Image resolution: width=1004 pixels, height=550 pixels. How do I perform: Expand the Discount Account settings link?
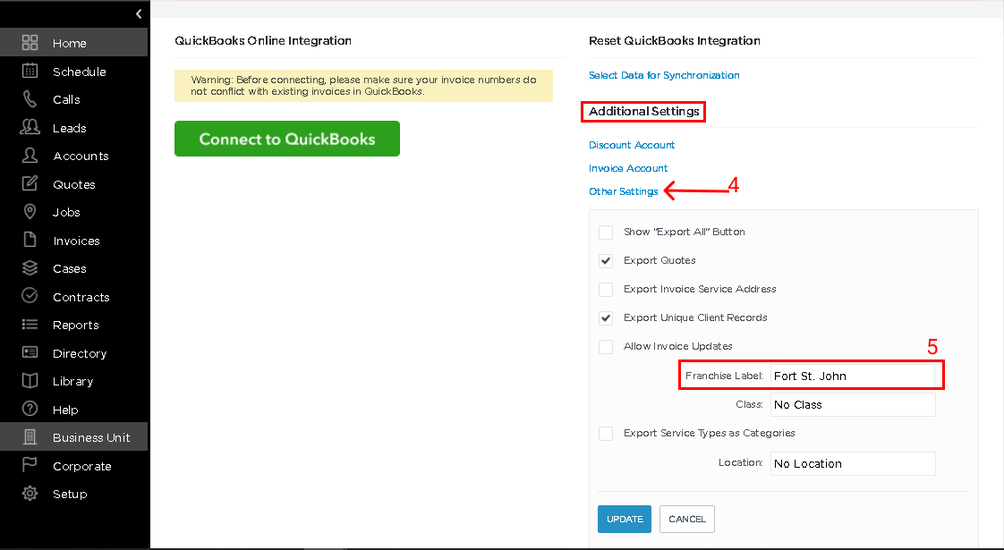coord(631,145)
